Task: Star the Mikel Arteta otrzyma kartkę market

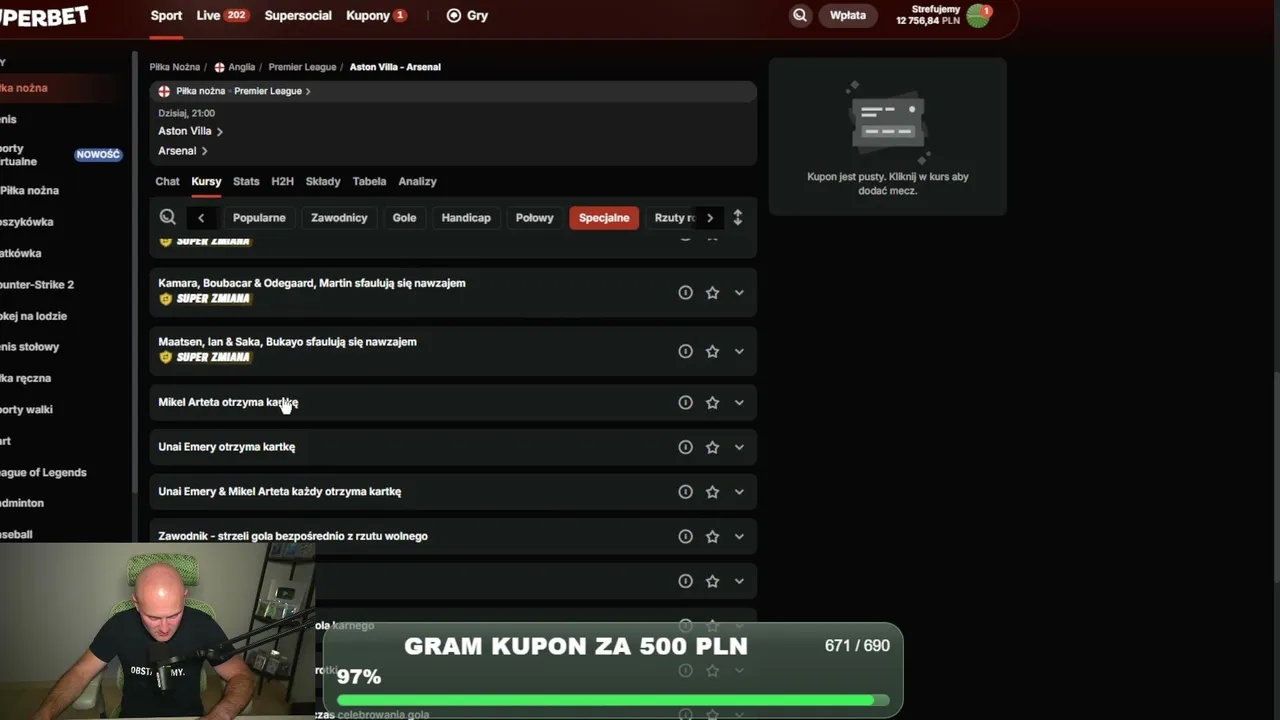Action: [x=712, y=402]
